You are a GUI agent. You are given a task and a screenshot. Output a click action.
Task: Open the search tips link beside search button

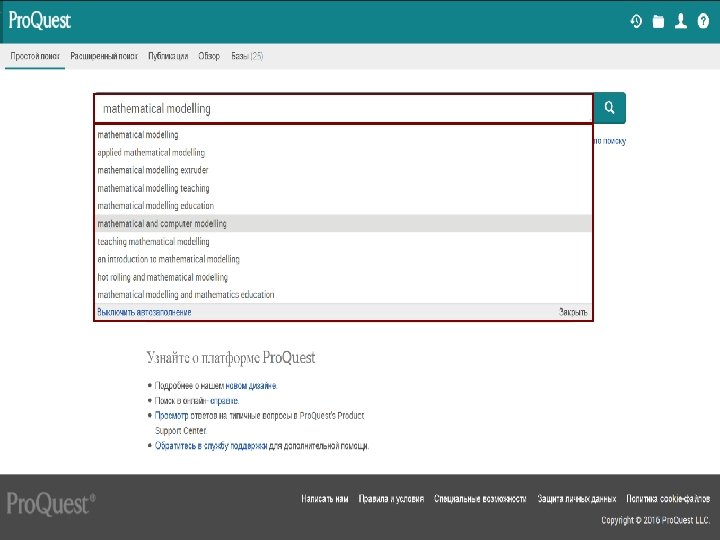(610, 141)
